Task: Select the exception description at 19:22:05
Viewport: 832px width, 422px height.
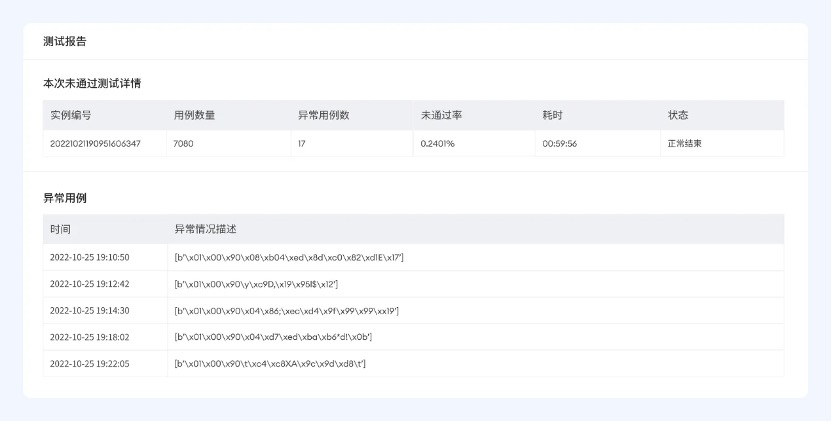Action: [x=270, y=364]
